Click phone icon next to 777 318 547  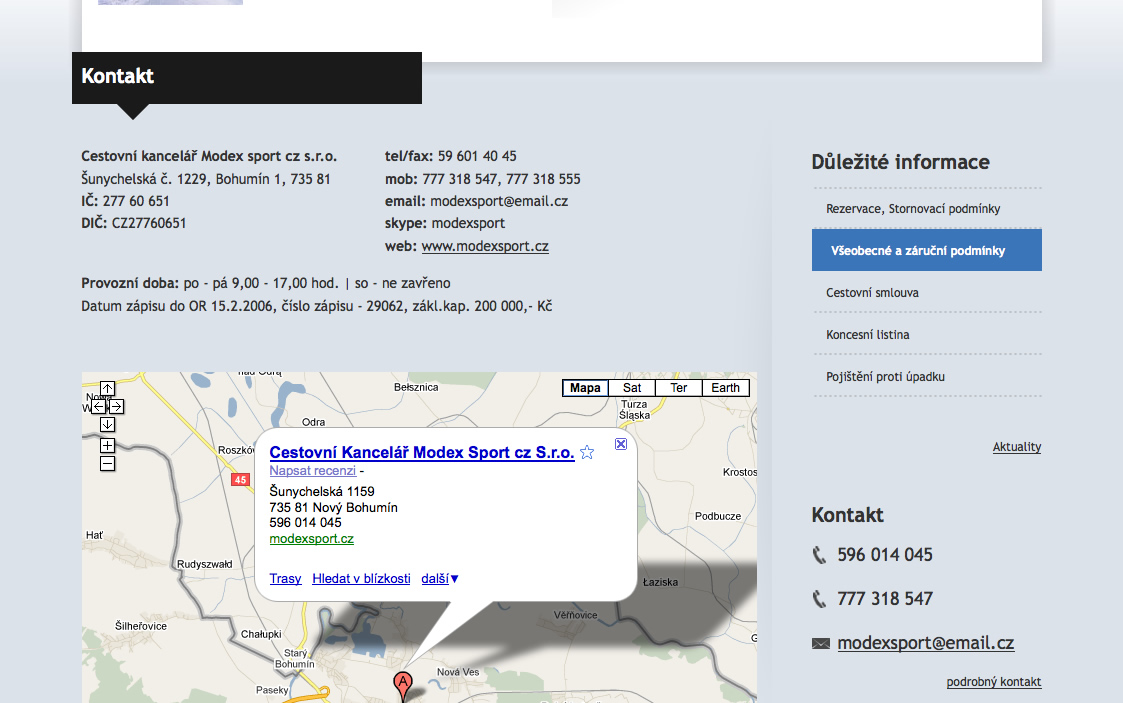(820, 598)
